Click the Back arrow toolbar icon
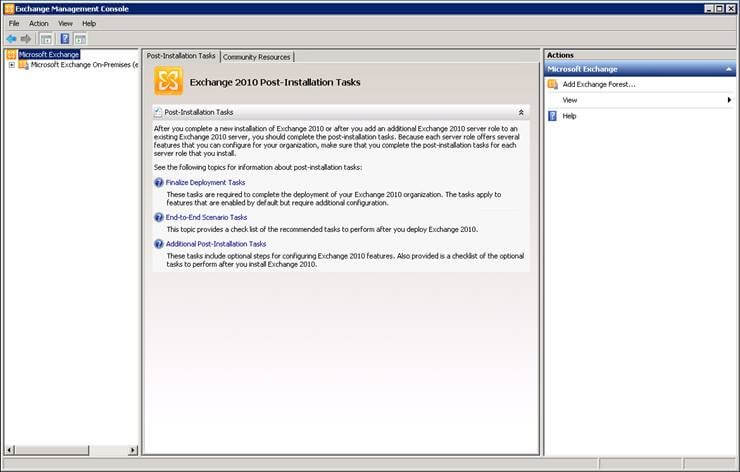740x472 pixels. [x=11, y=39]
